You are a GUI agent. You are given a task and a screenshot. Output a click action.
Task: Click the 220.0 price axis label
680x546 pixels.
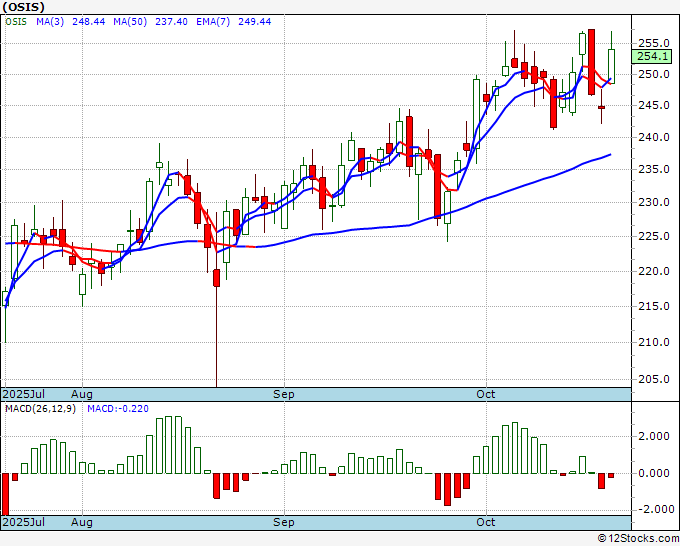(x=654, y=271)
